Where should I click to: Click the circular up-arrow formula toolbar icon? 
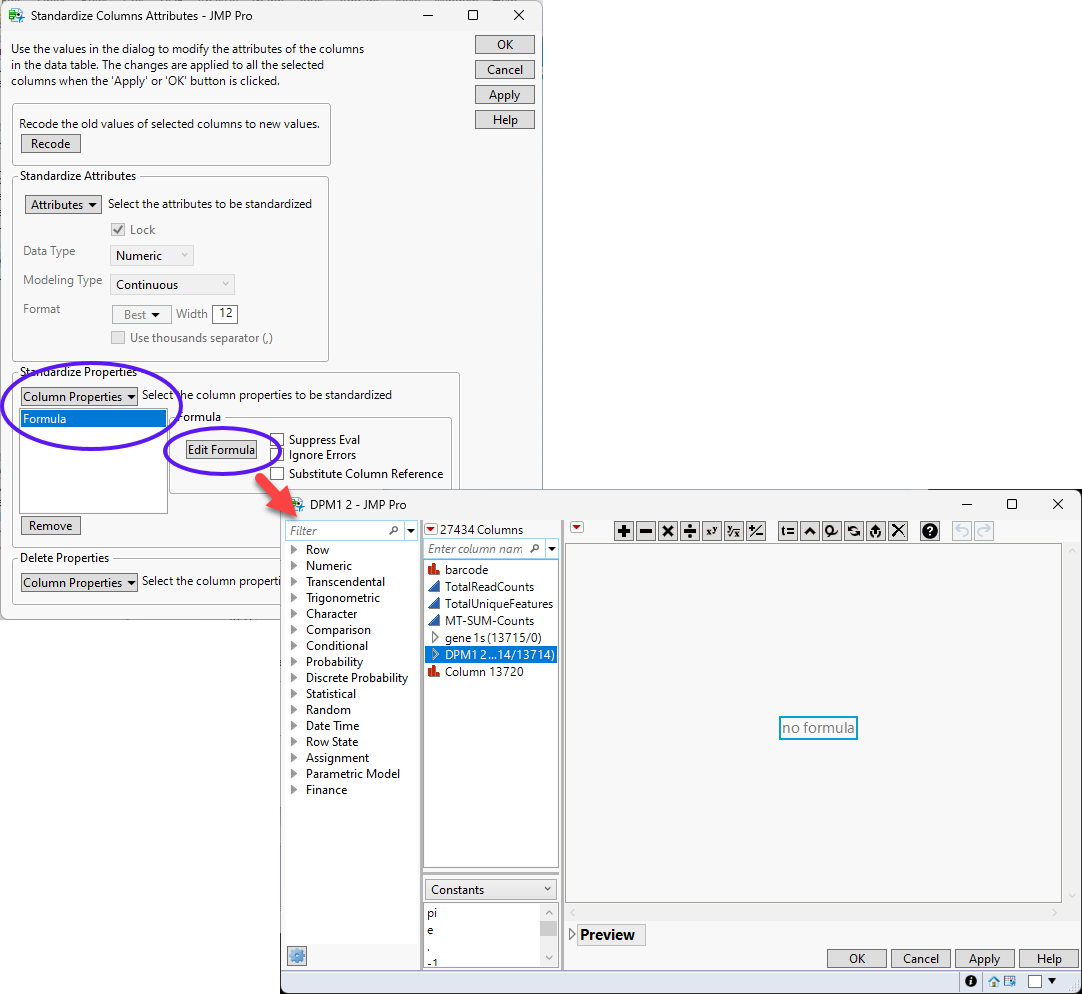click(x=876, y=531)
